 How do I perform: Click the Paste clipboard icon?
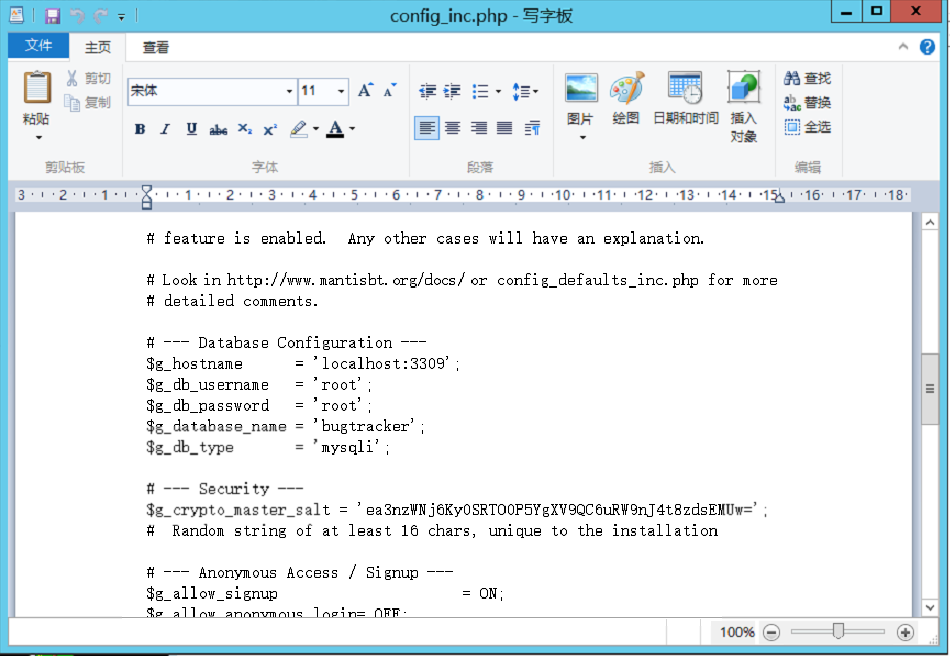click(36, 88)
